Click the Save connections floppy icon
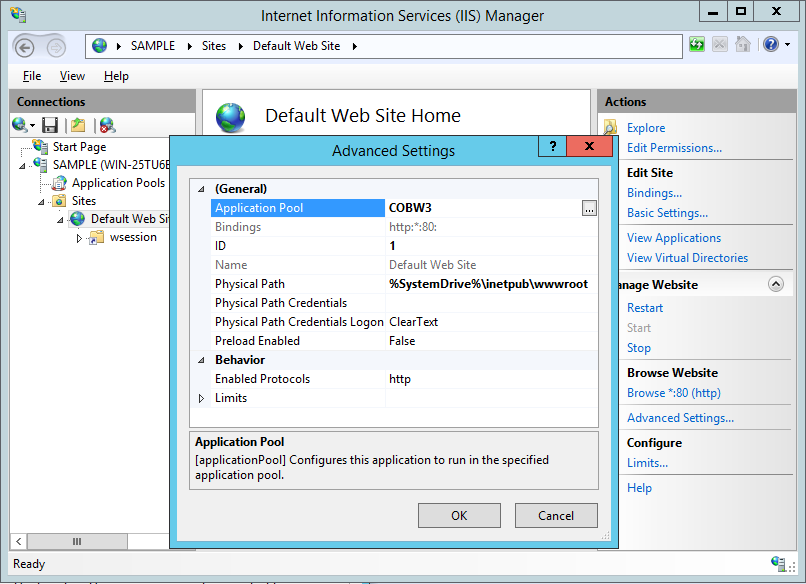The width and height of the screenshot is (806, 584). (x=50, y=125)
